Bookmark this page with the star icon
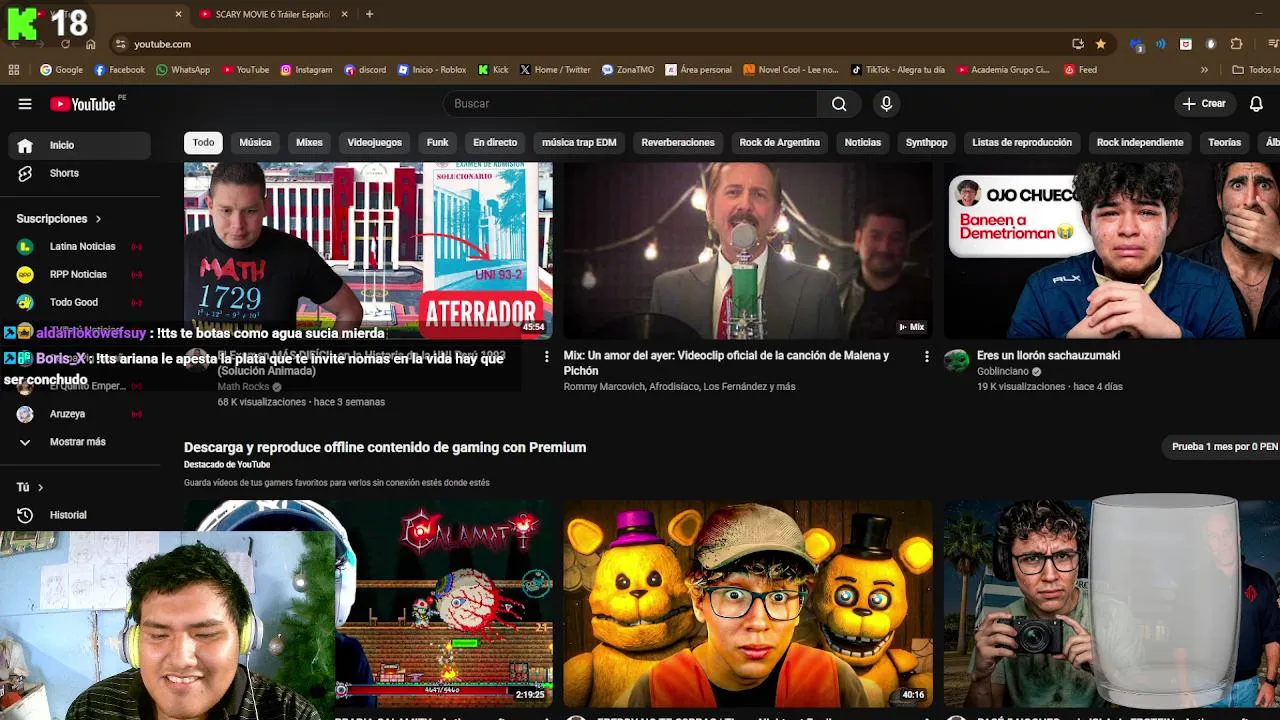 (1101, 44)
